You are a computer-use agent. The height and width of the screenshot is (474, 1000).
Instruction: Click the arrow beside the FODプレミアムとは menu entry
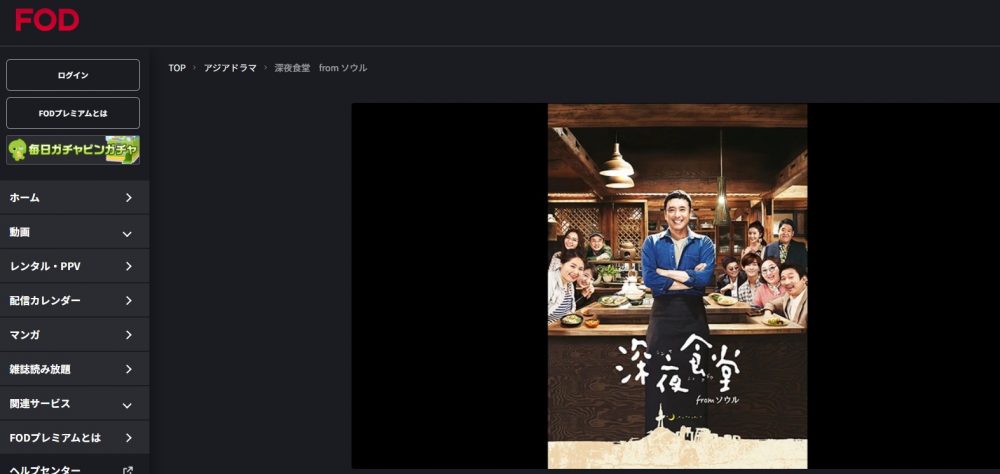[128, 438]
